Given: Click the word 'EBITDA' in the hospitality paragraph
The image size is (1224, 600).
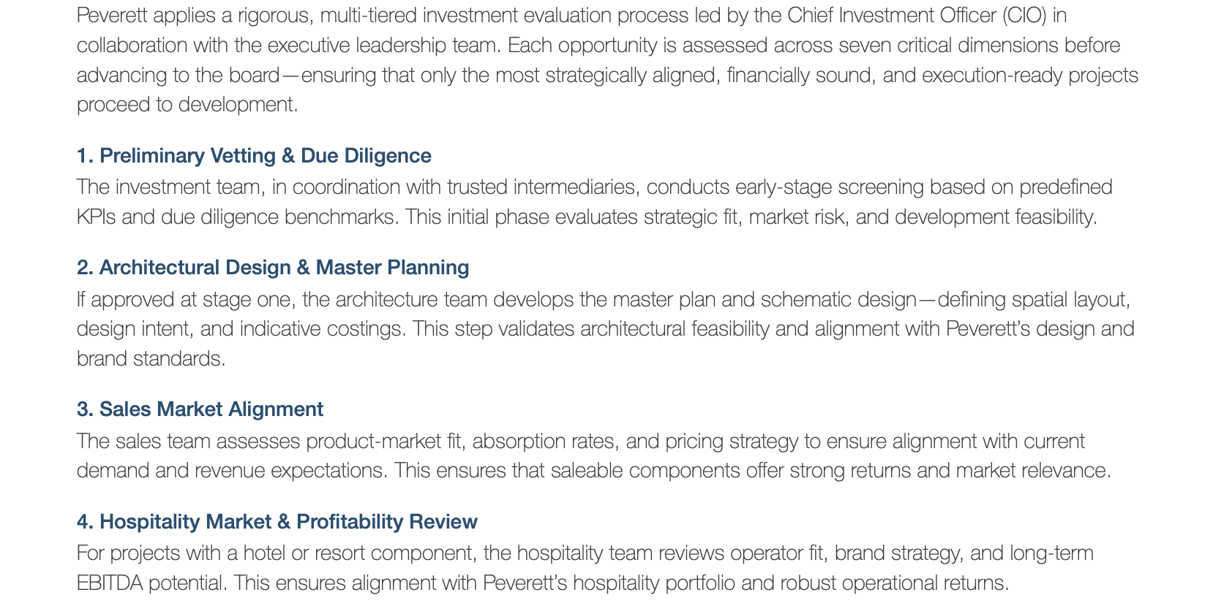Looking at the screenshot, I should (110, 583).
